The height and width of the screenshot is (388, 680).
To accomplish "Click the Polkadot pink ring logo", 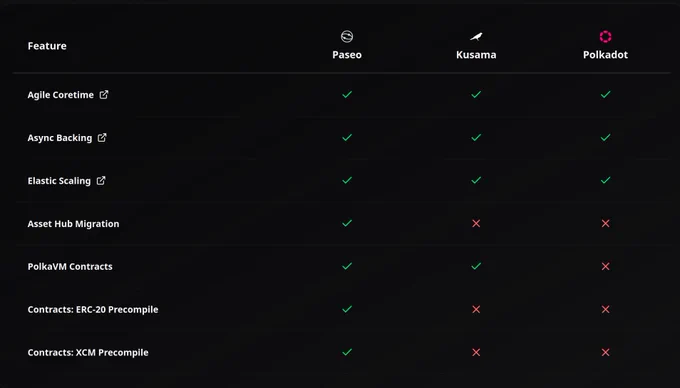I will (605, 36).
